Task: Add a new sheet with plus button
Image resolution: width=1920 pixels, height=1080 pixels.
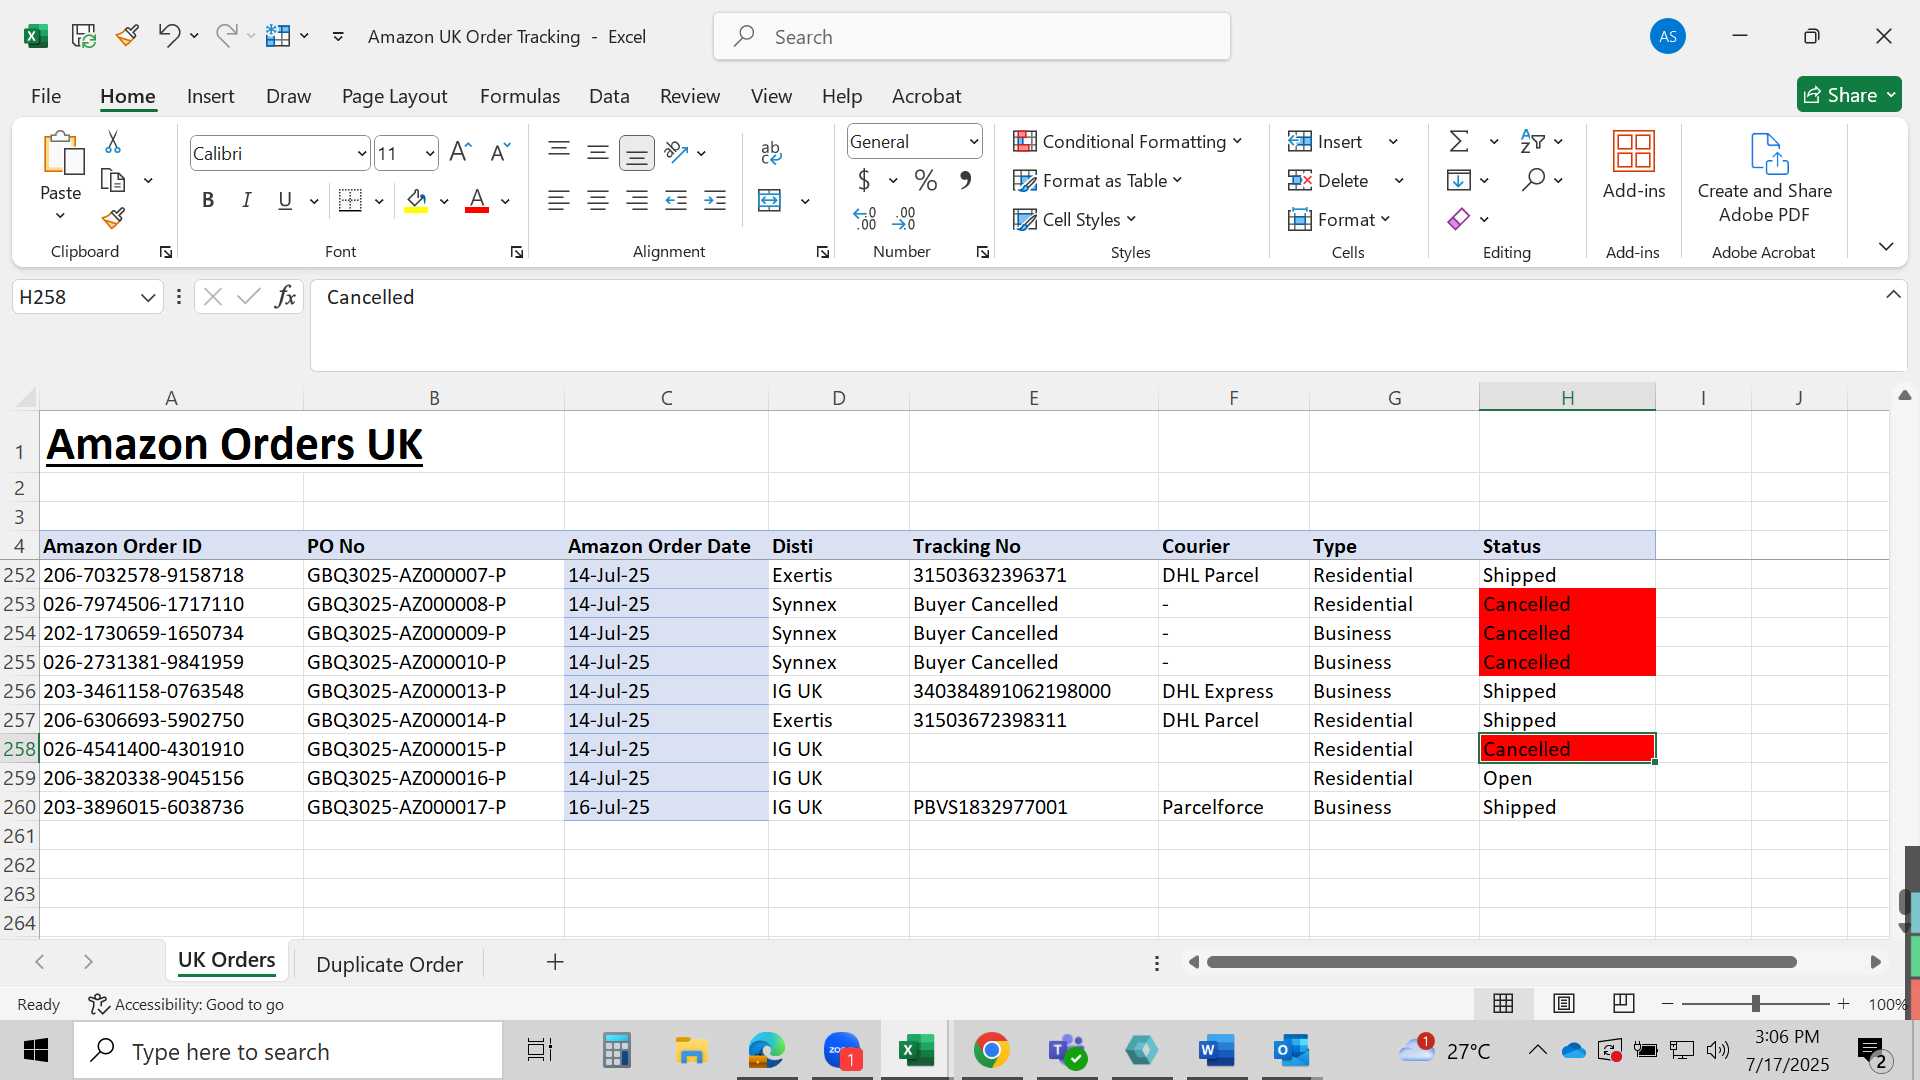Action: [555, 962]
